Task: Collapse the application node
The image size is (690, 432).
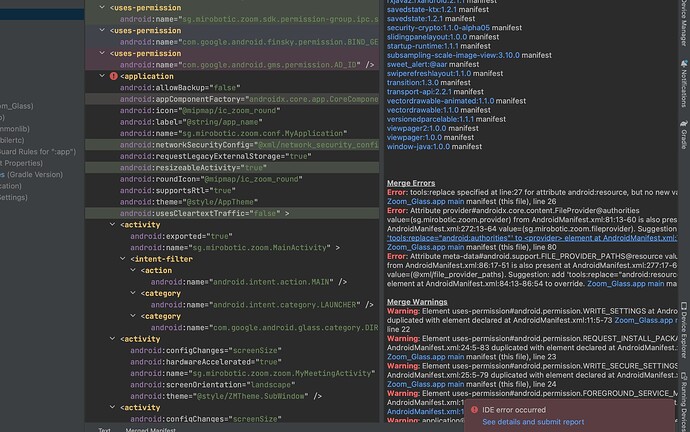Action: tap(102, 76)
